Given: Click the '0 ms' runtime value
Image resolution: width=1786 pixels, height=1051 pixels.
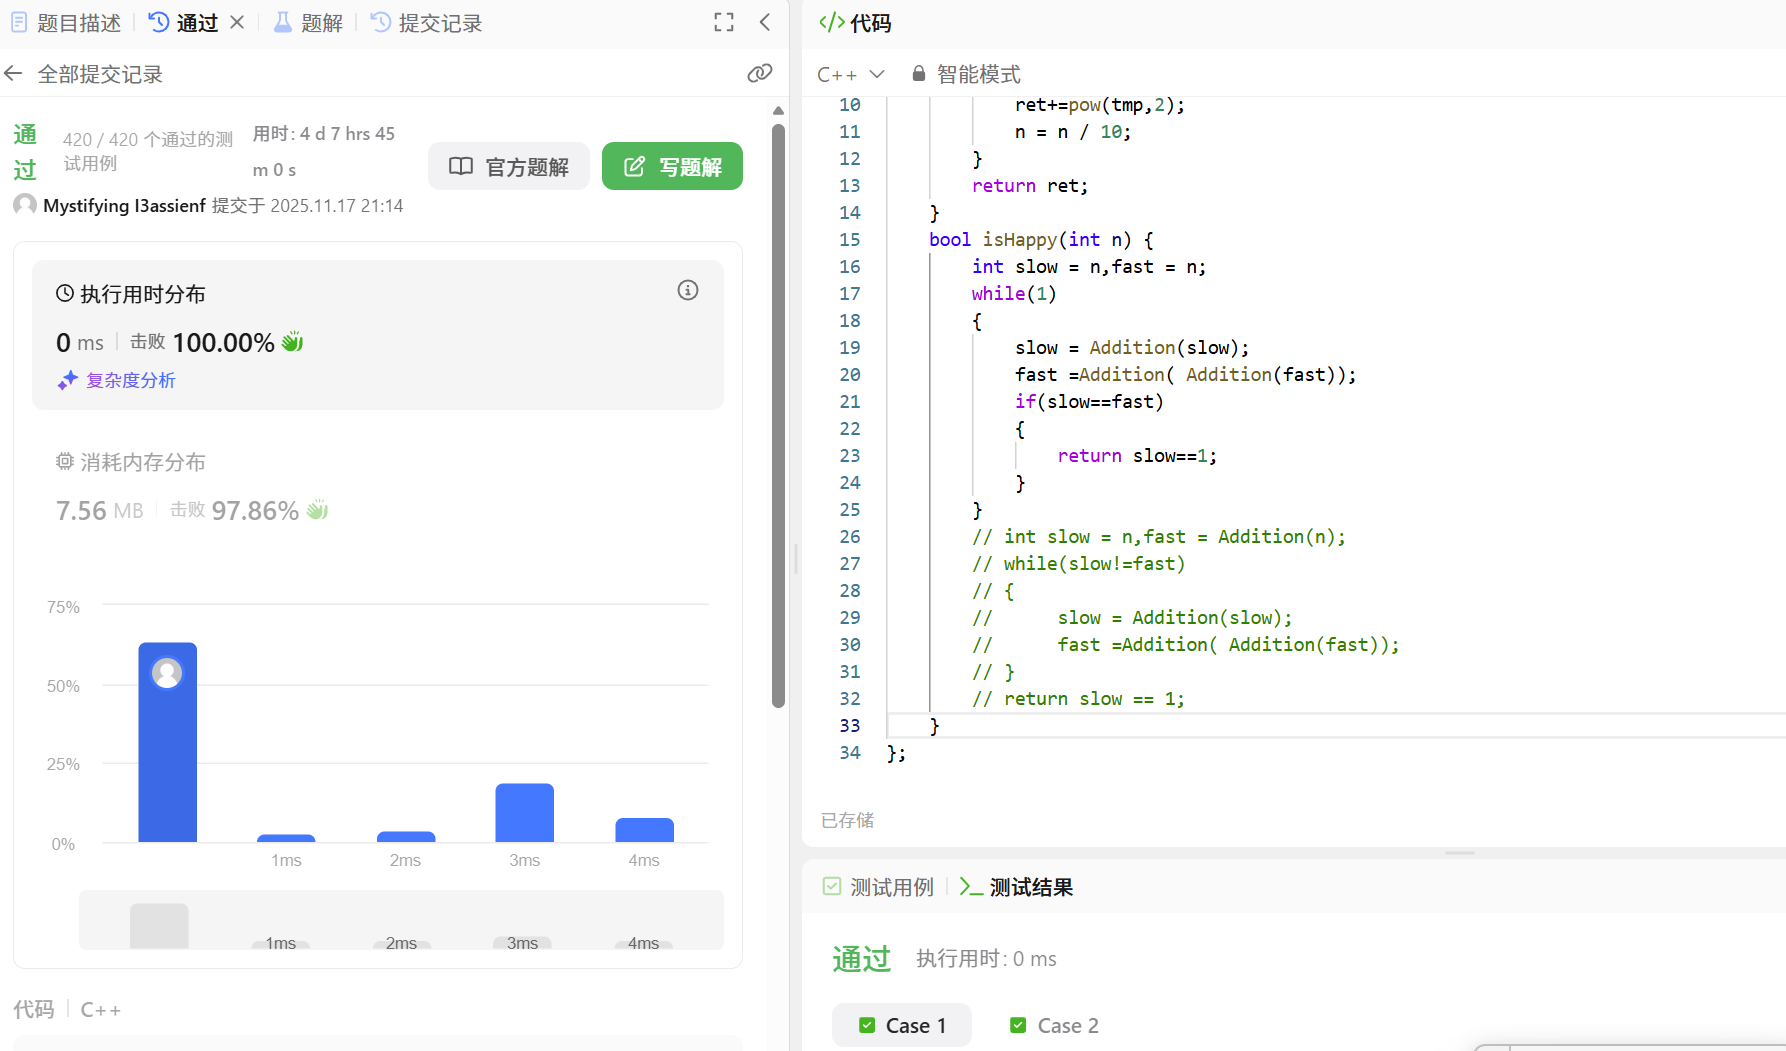Looking at the screenshot, I should [x=80, y=343].
